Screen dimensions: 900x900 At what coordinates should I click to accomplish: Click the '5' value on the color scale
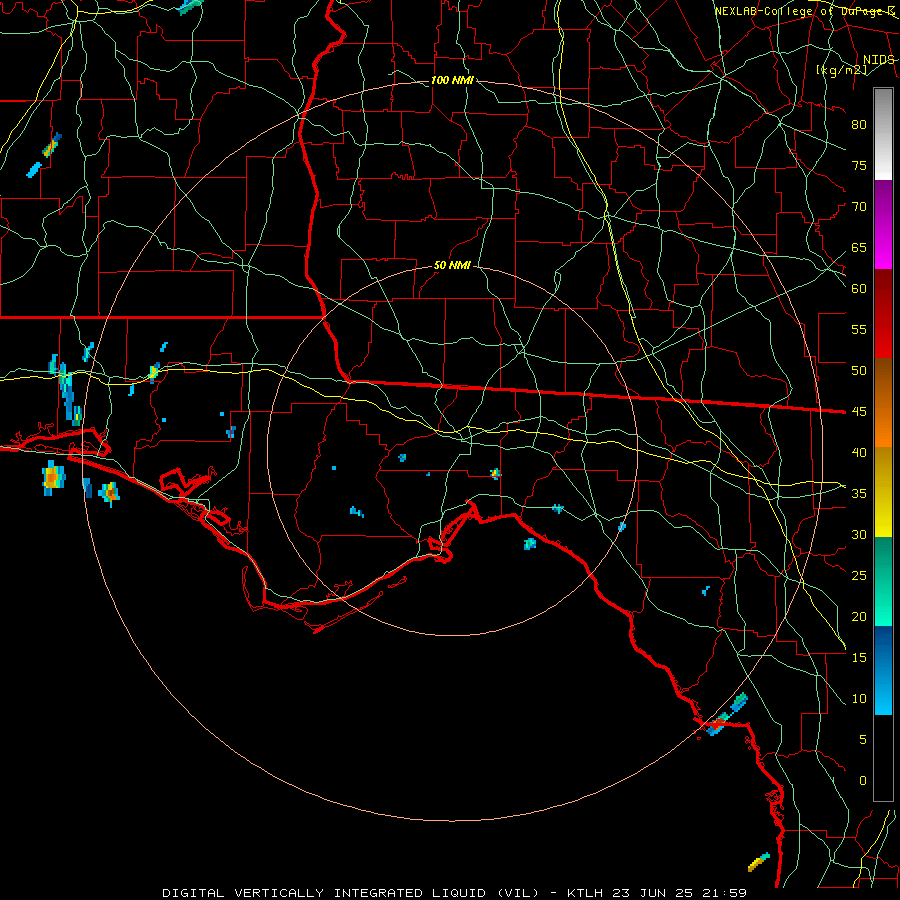[863, 740]
